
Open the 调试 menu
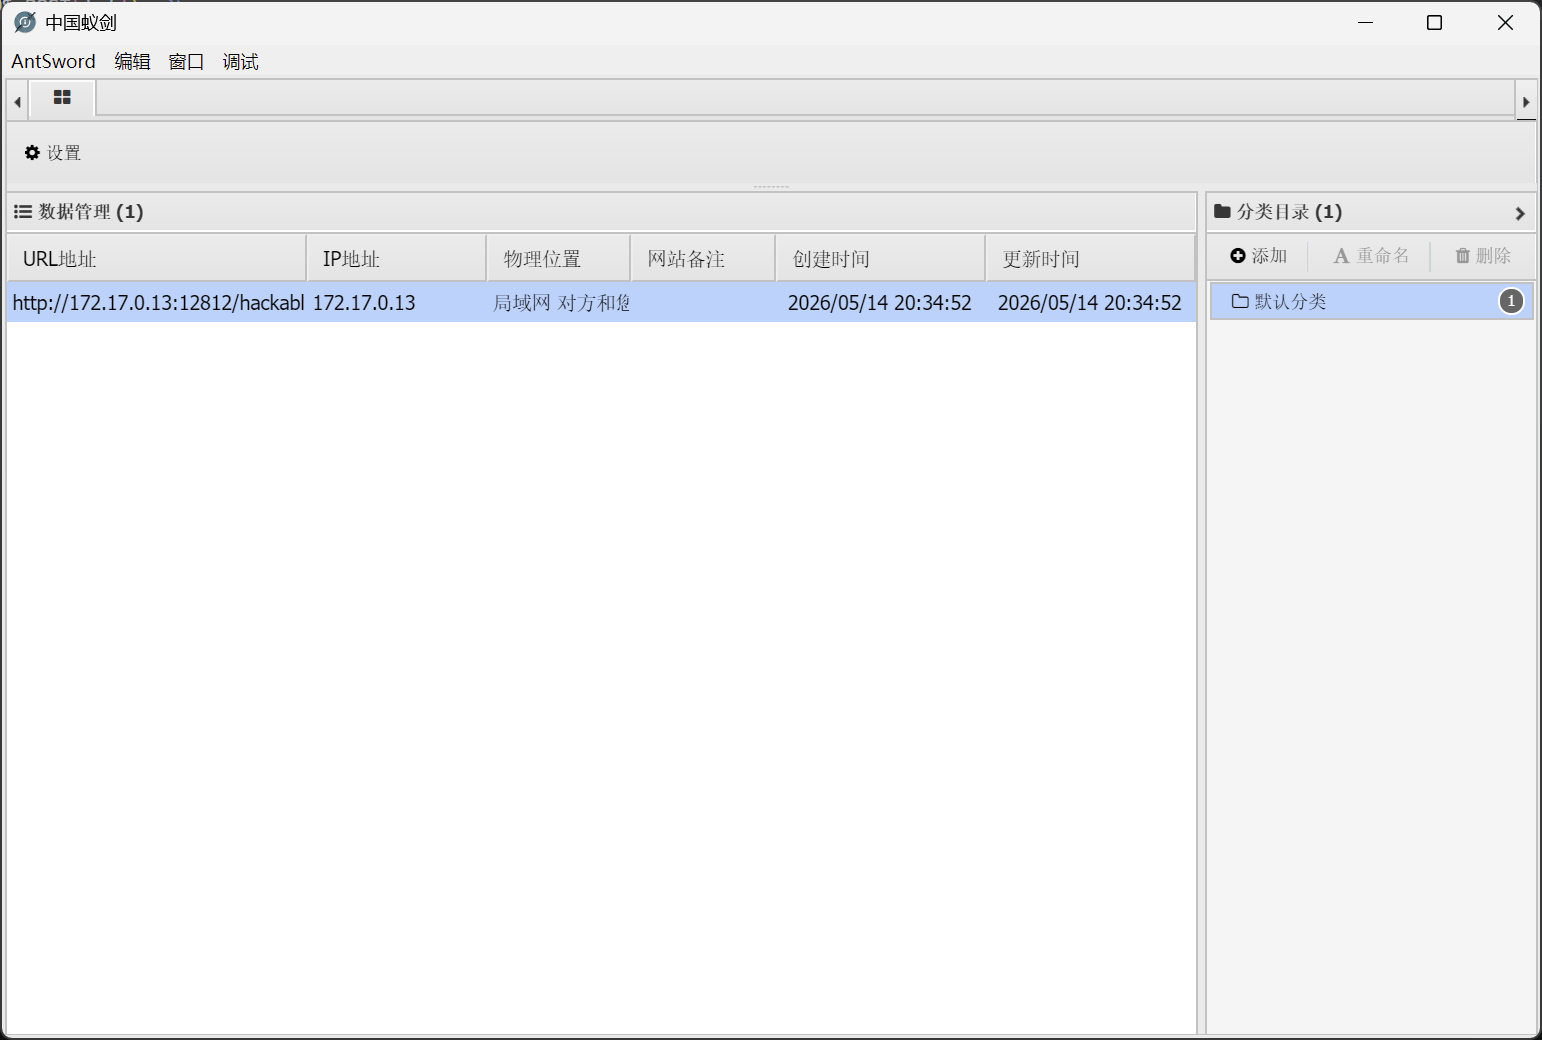[240, 61]
